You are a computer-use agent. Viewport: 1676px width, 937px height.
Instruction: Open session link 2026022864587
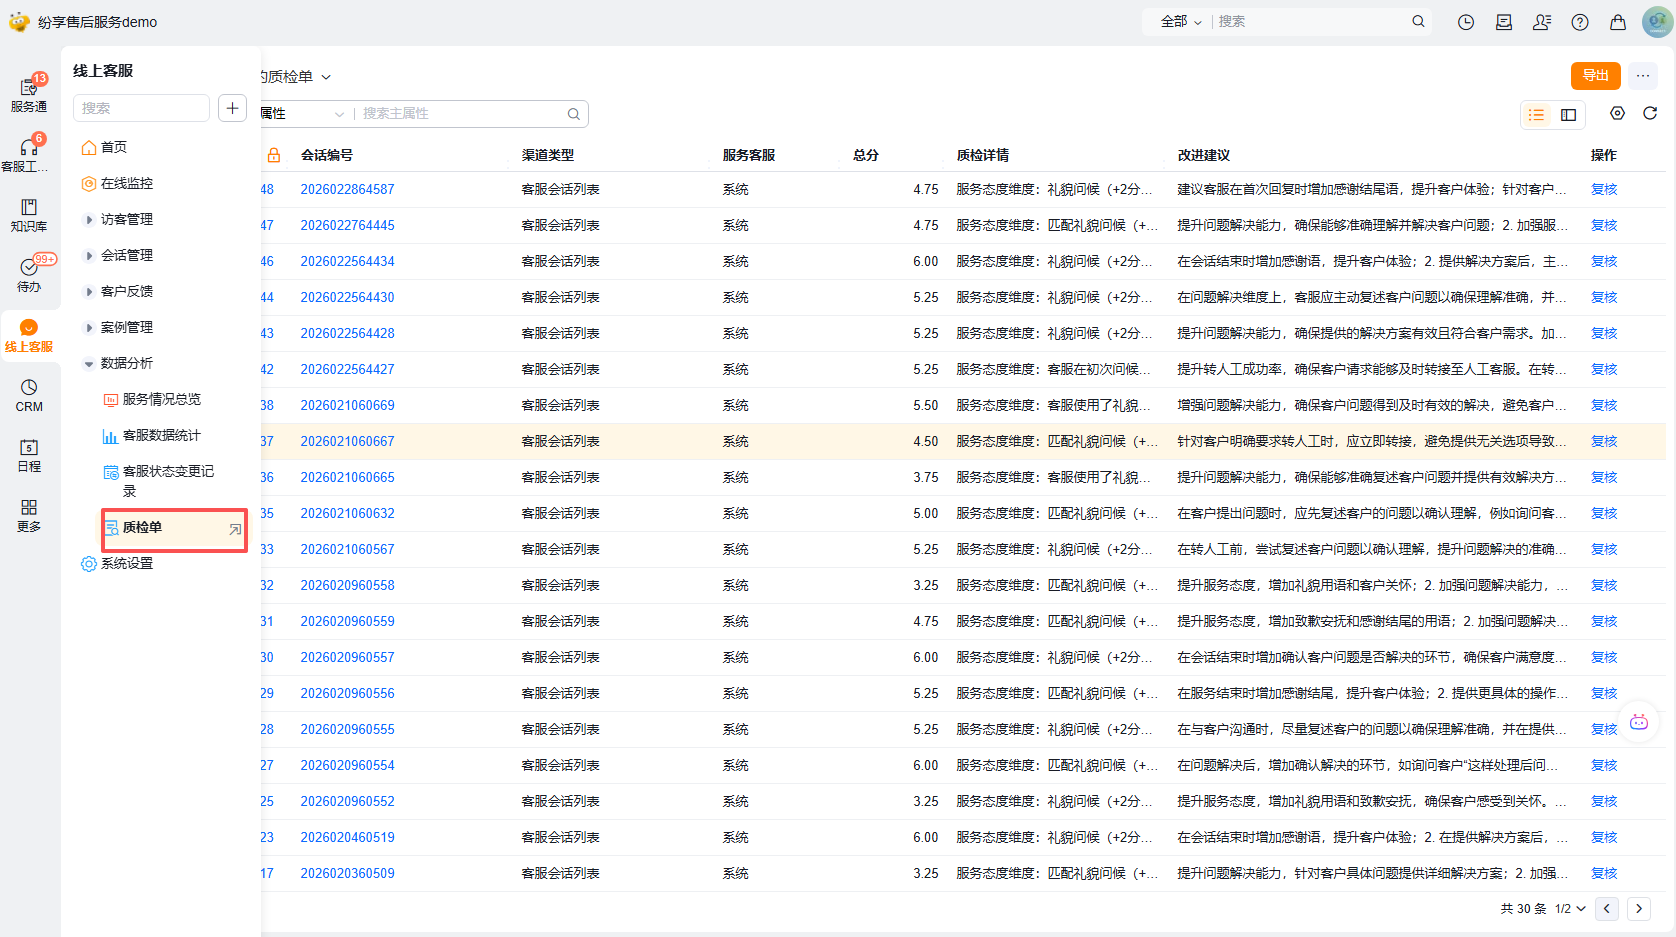[347, 189]
